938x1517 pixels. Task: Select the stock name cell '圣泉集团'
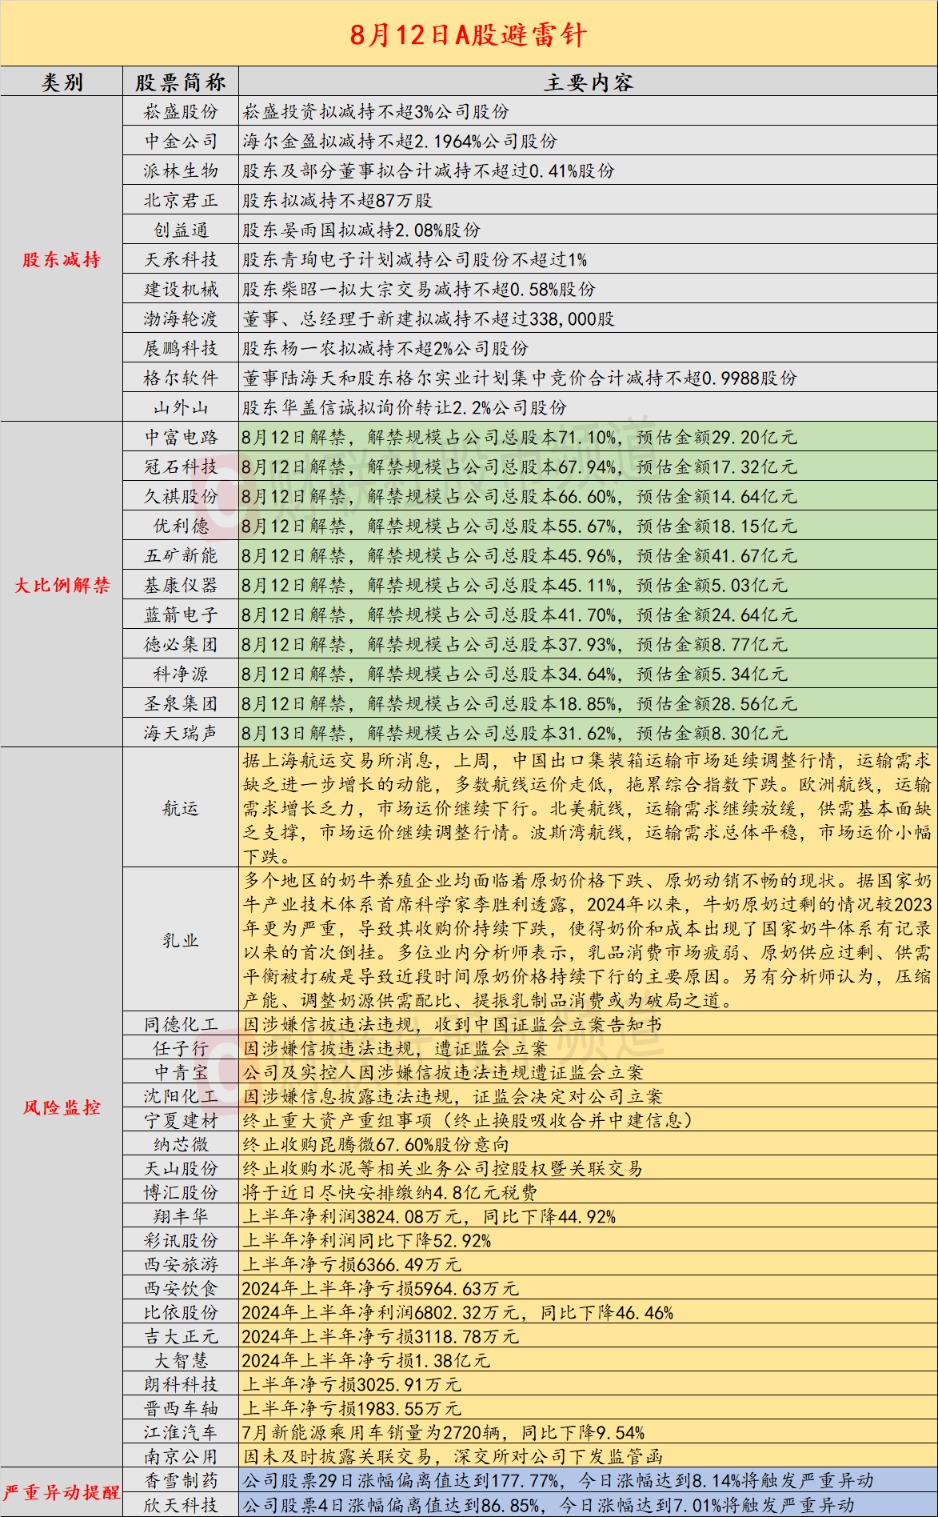pos(180,703)
